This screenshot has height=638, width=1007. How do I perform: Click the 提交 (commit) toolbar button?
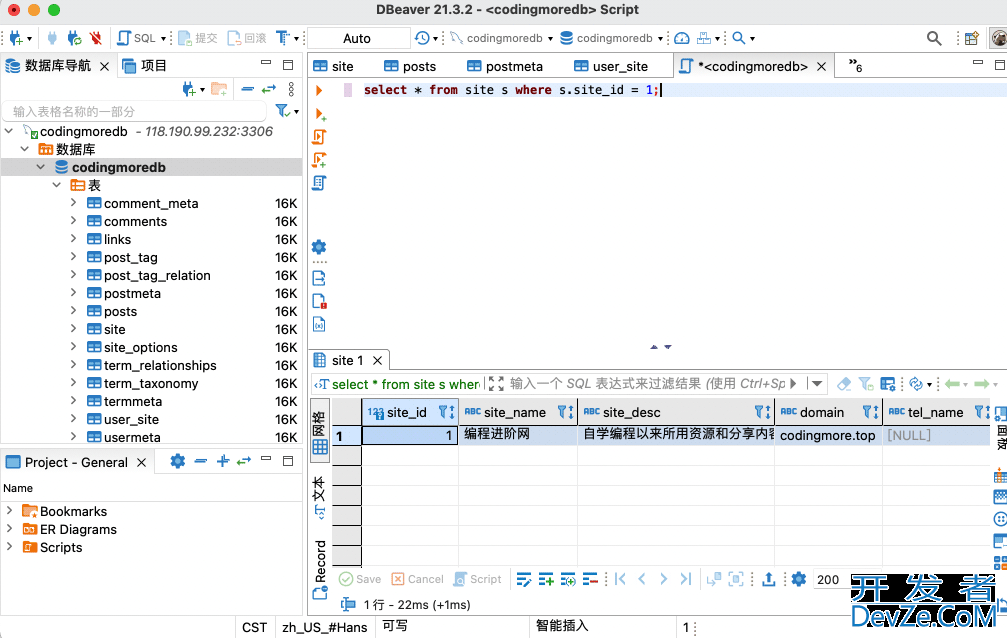[x=198, y=38]
